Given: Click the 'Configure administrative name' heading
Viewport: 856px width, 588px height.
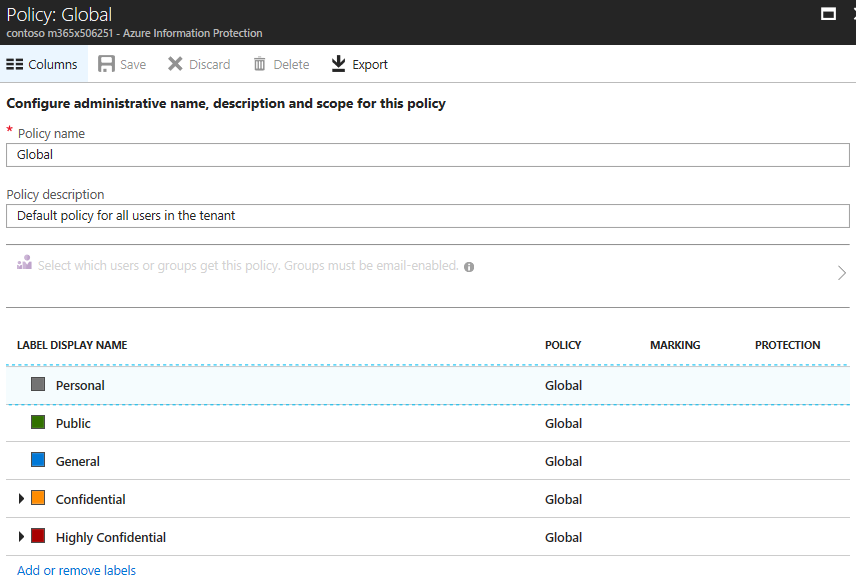Looking at the screenshot, I should 226,104.
